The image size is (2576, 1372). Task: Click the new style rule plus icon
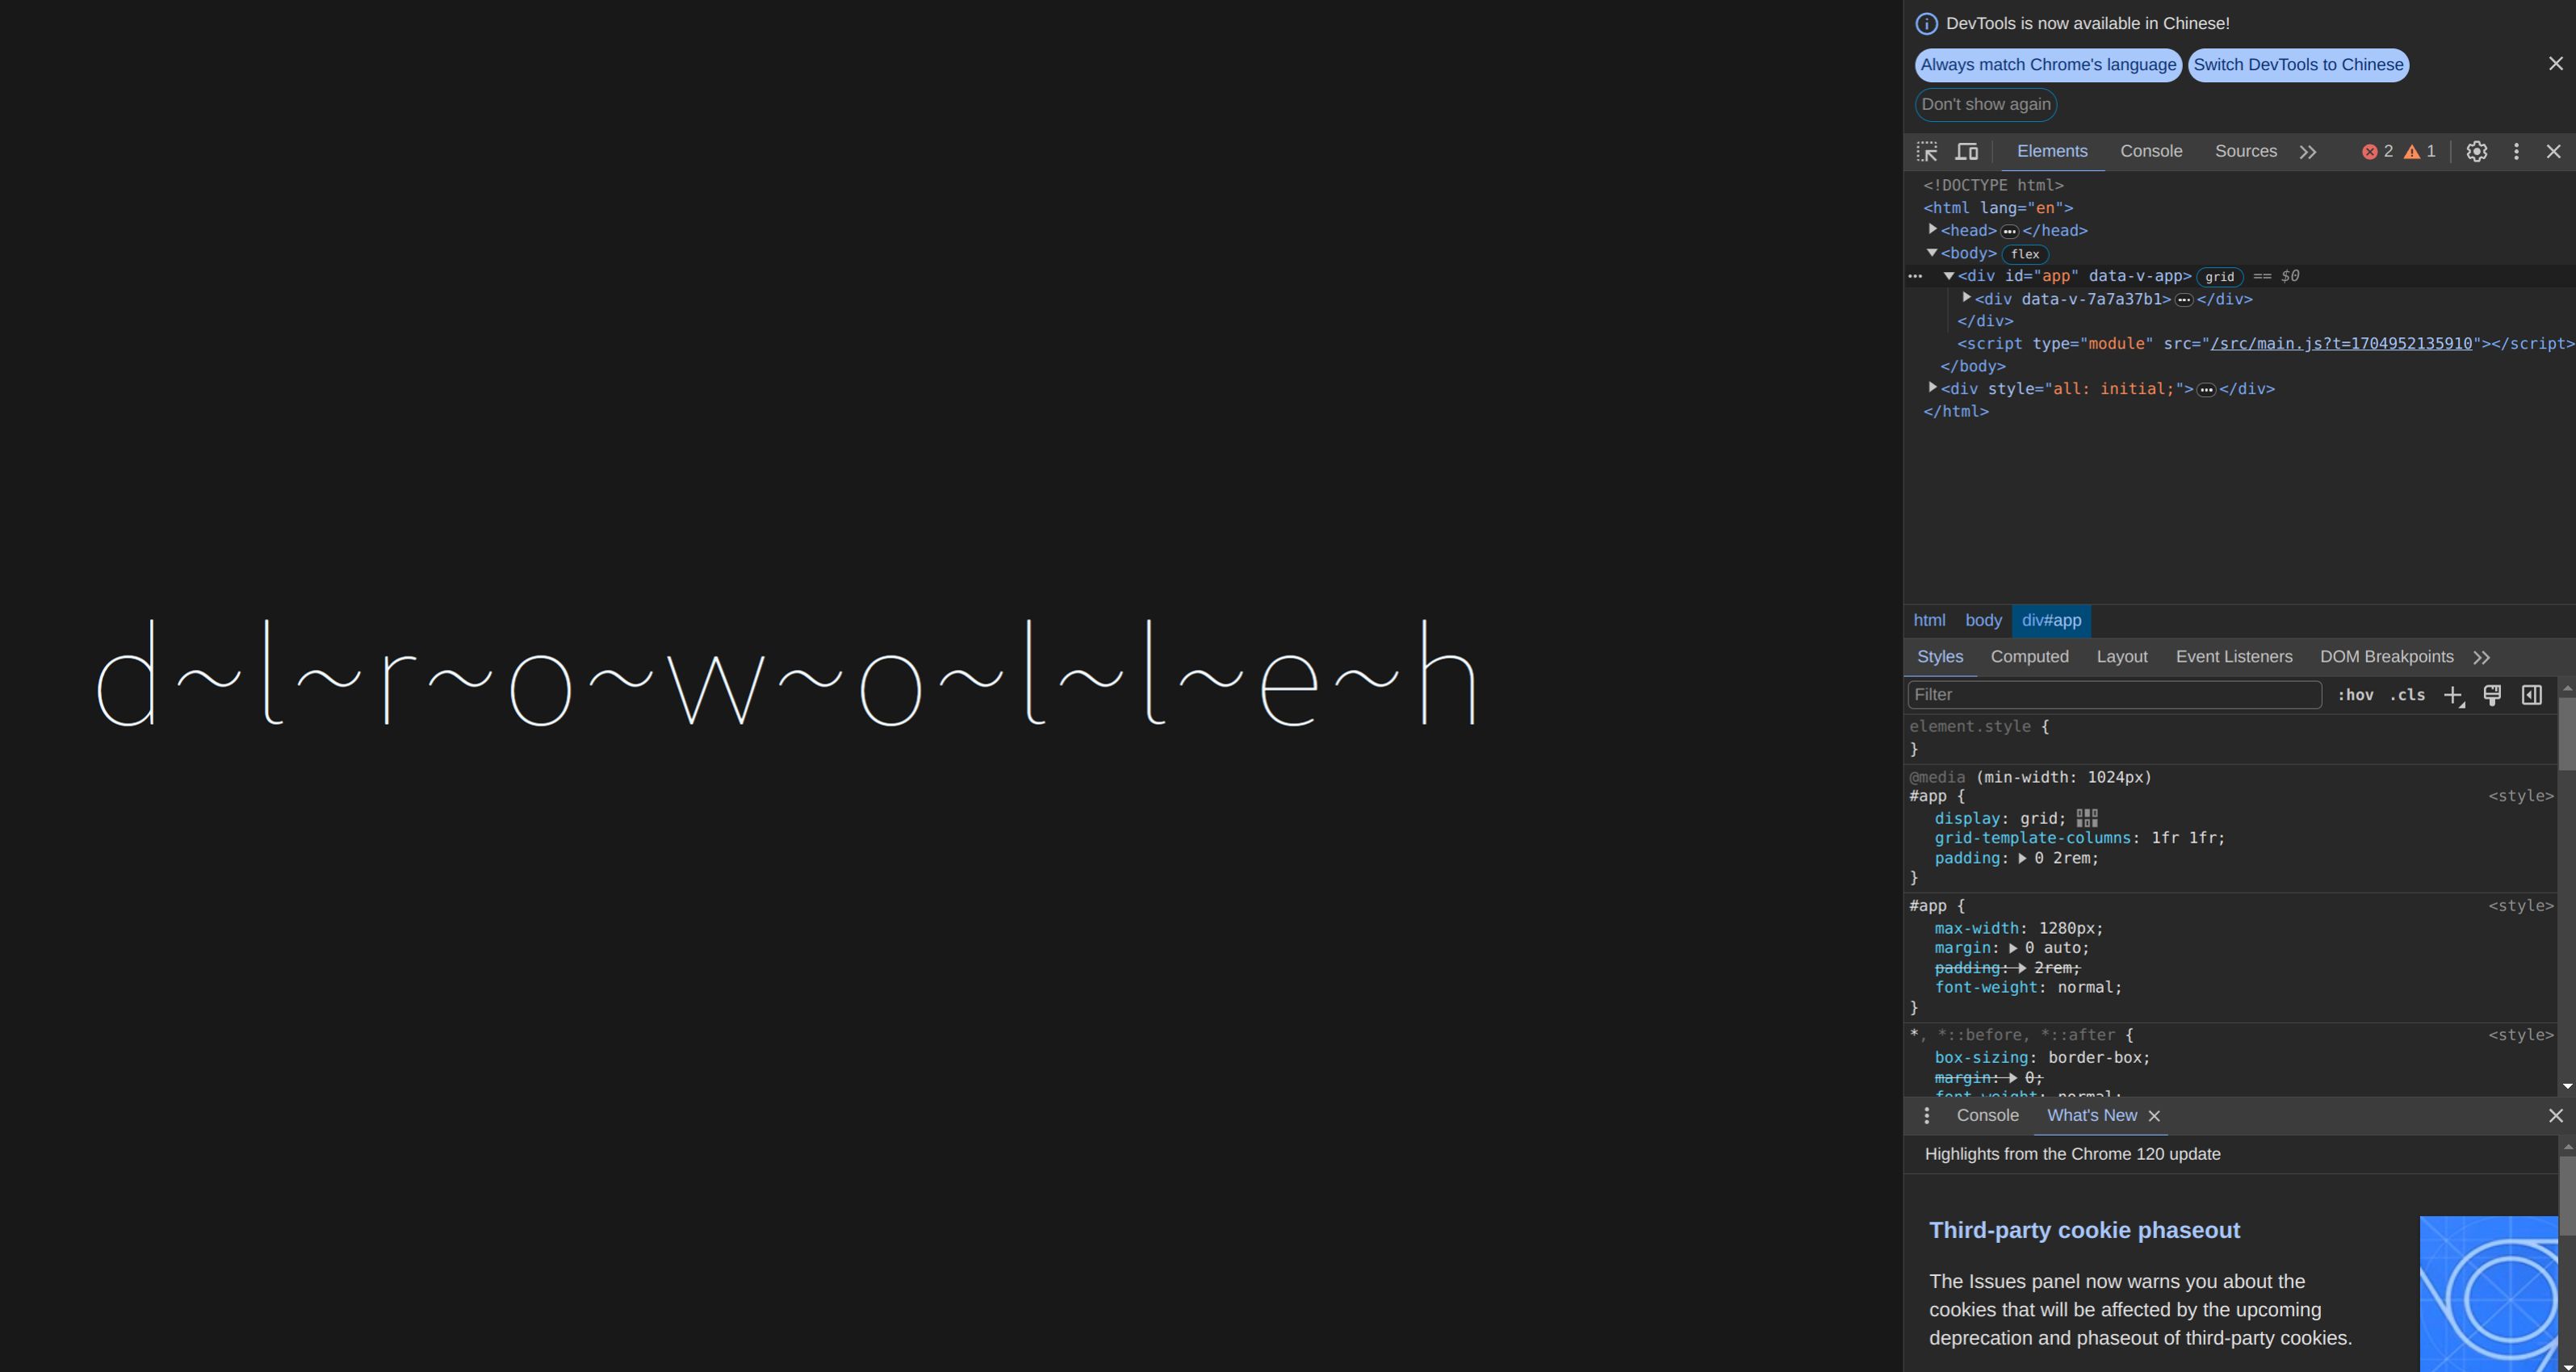[x=2453, y=696]
